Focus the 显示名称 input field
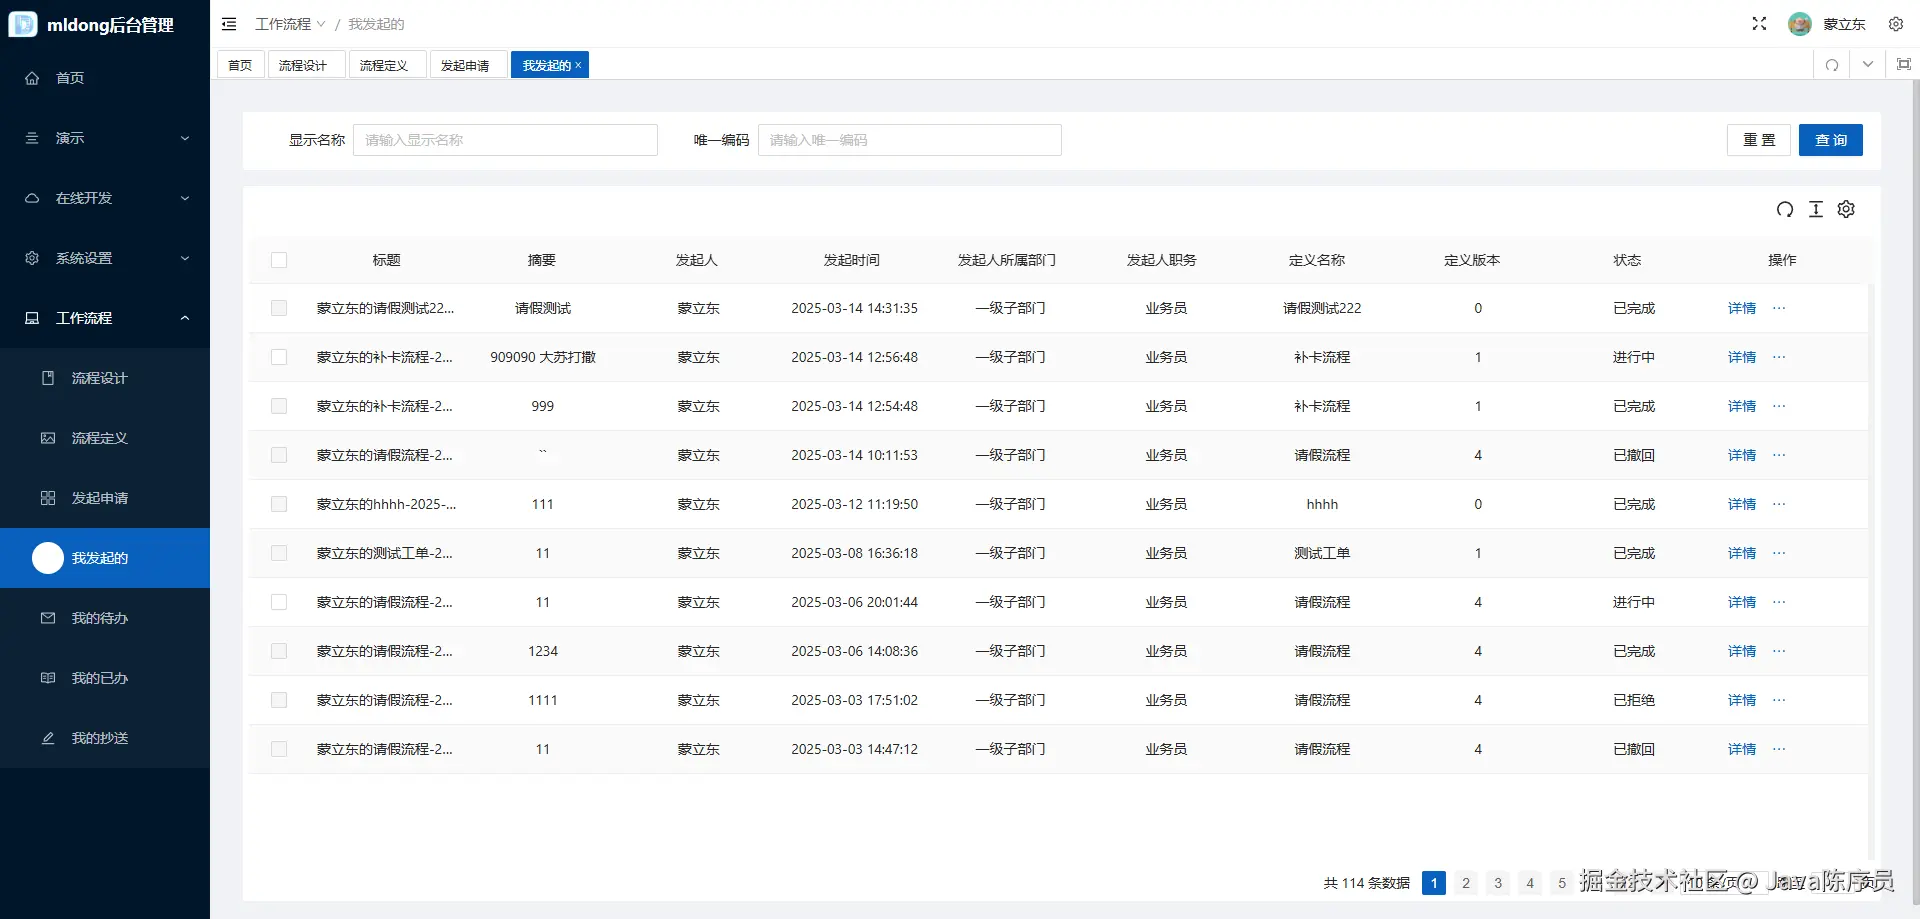The height and width of the screenshot is (919, 1920). point(505,140)
